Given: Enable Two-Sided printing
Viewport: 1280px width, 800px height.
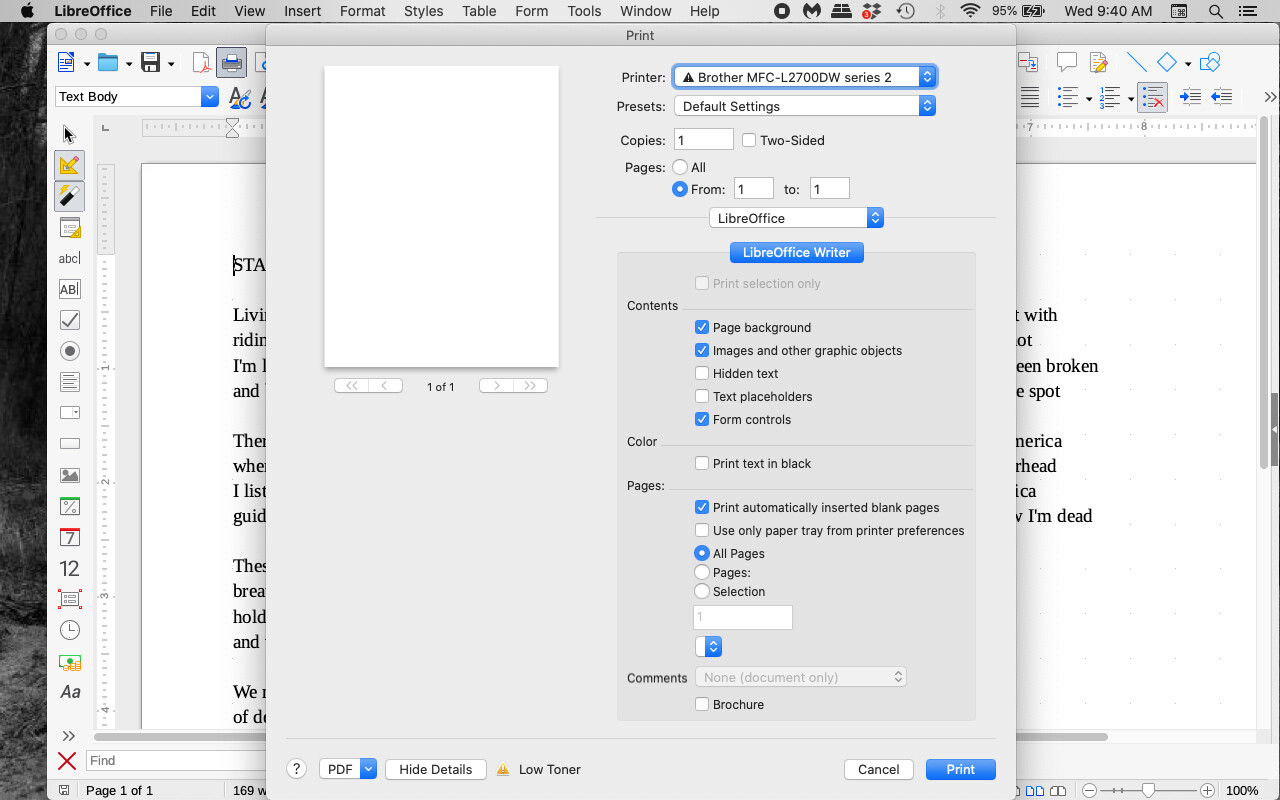Looking at the screenshot, I should point(749,140).
